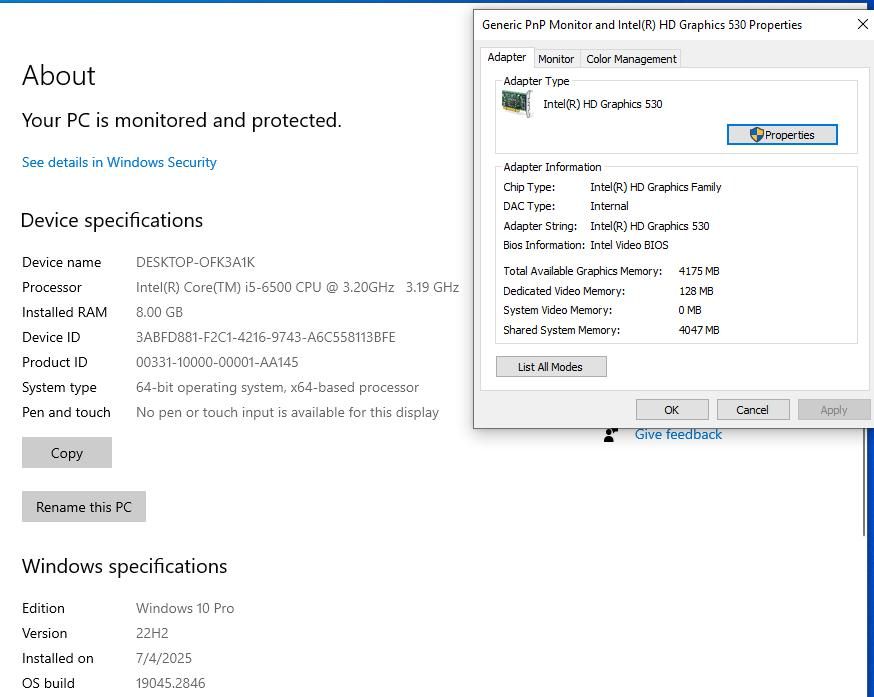Select the Adapter tab
The width and height of the screenshot is (874, 697).
tap(507, 57)
